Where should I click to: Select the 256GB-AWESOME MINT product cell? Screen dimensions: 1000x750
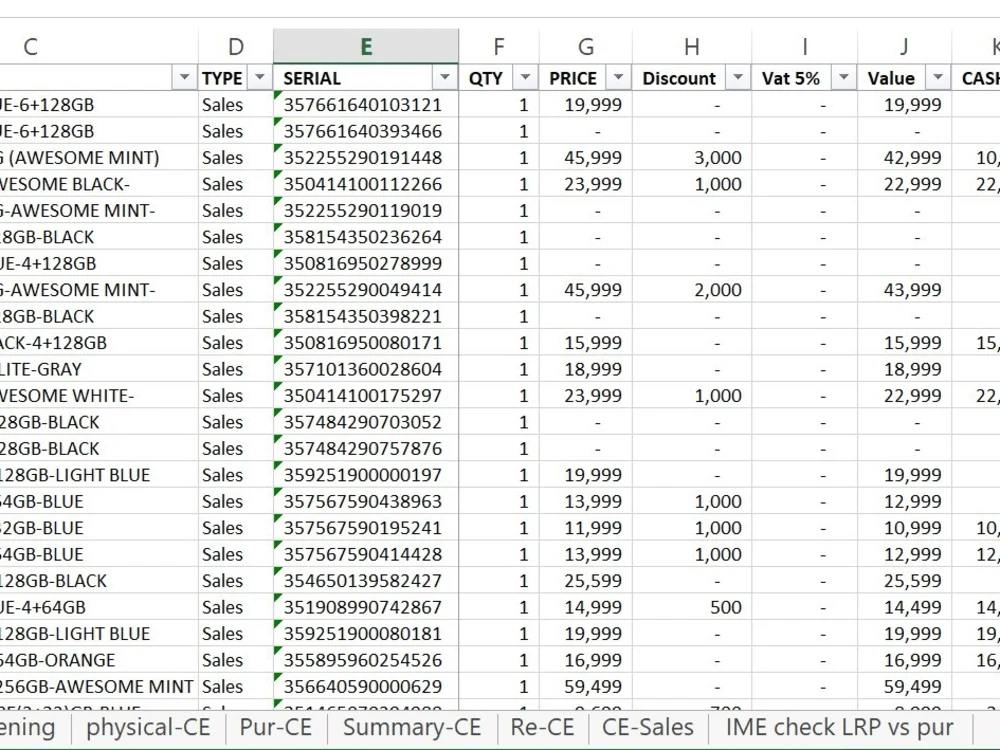(x=99, y=687)
